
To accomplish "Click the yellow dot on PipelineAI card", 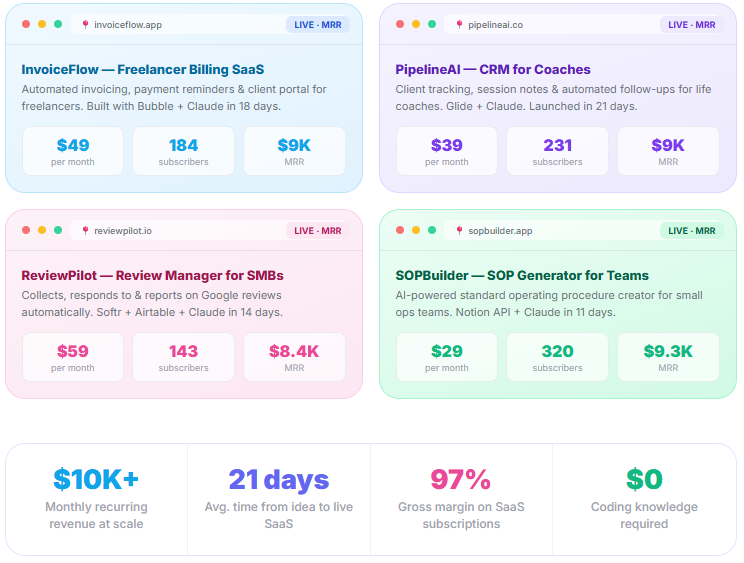I will point(416,24).
